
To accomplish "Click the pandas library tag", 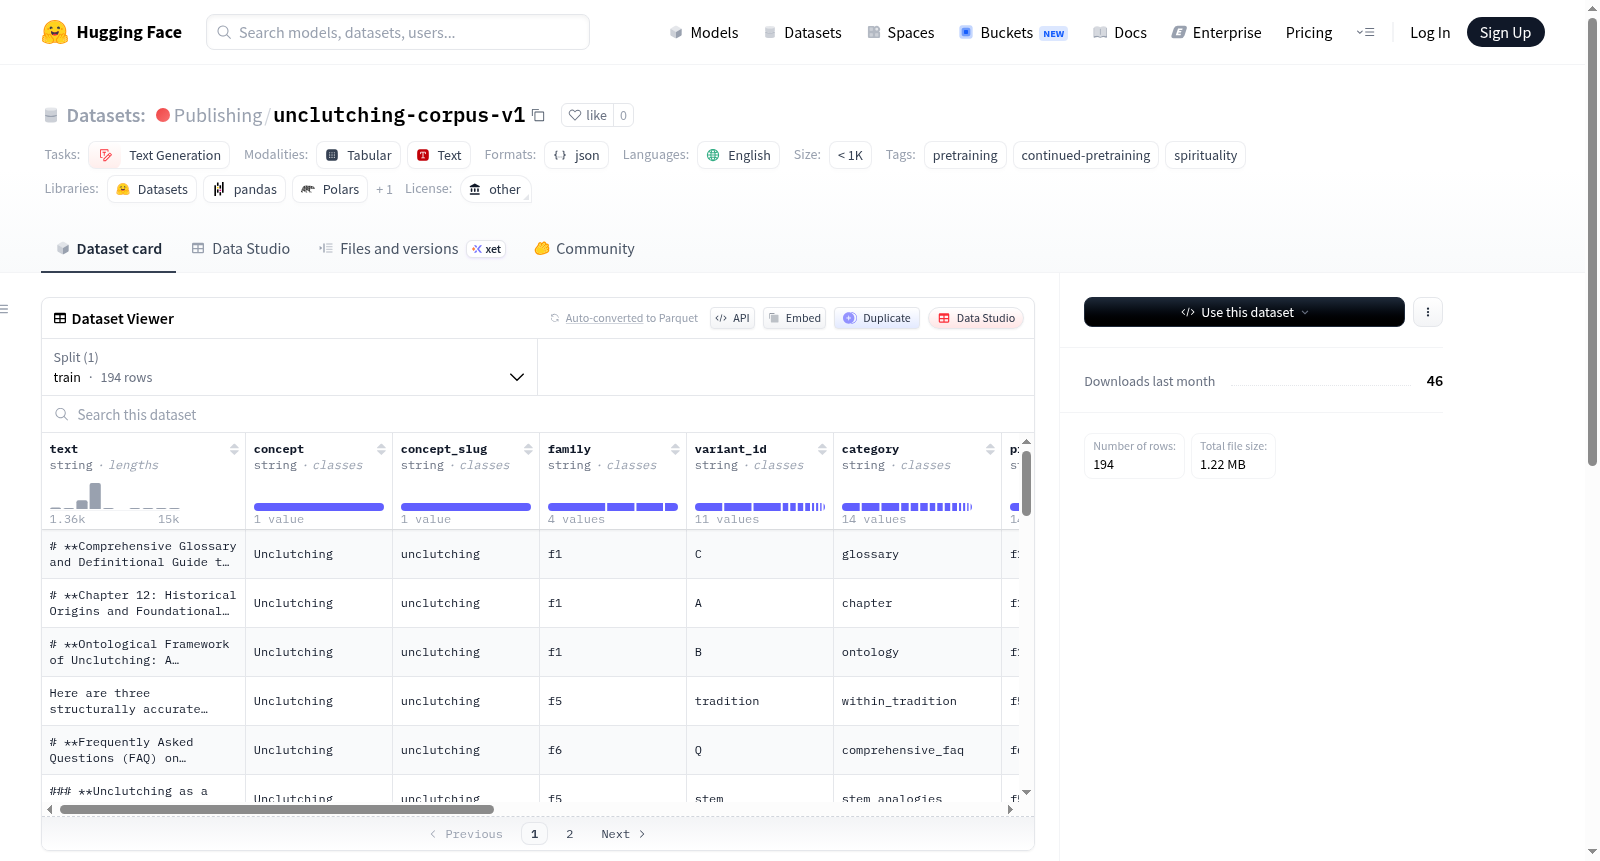I will (x=245, y=189).
